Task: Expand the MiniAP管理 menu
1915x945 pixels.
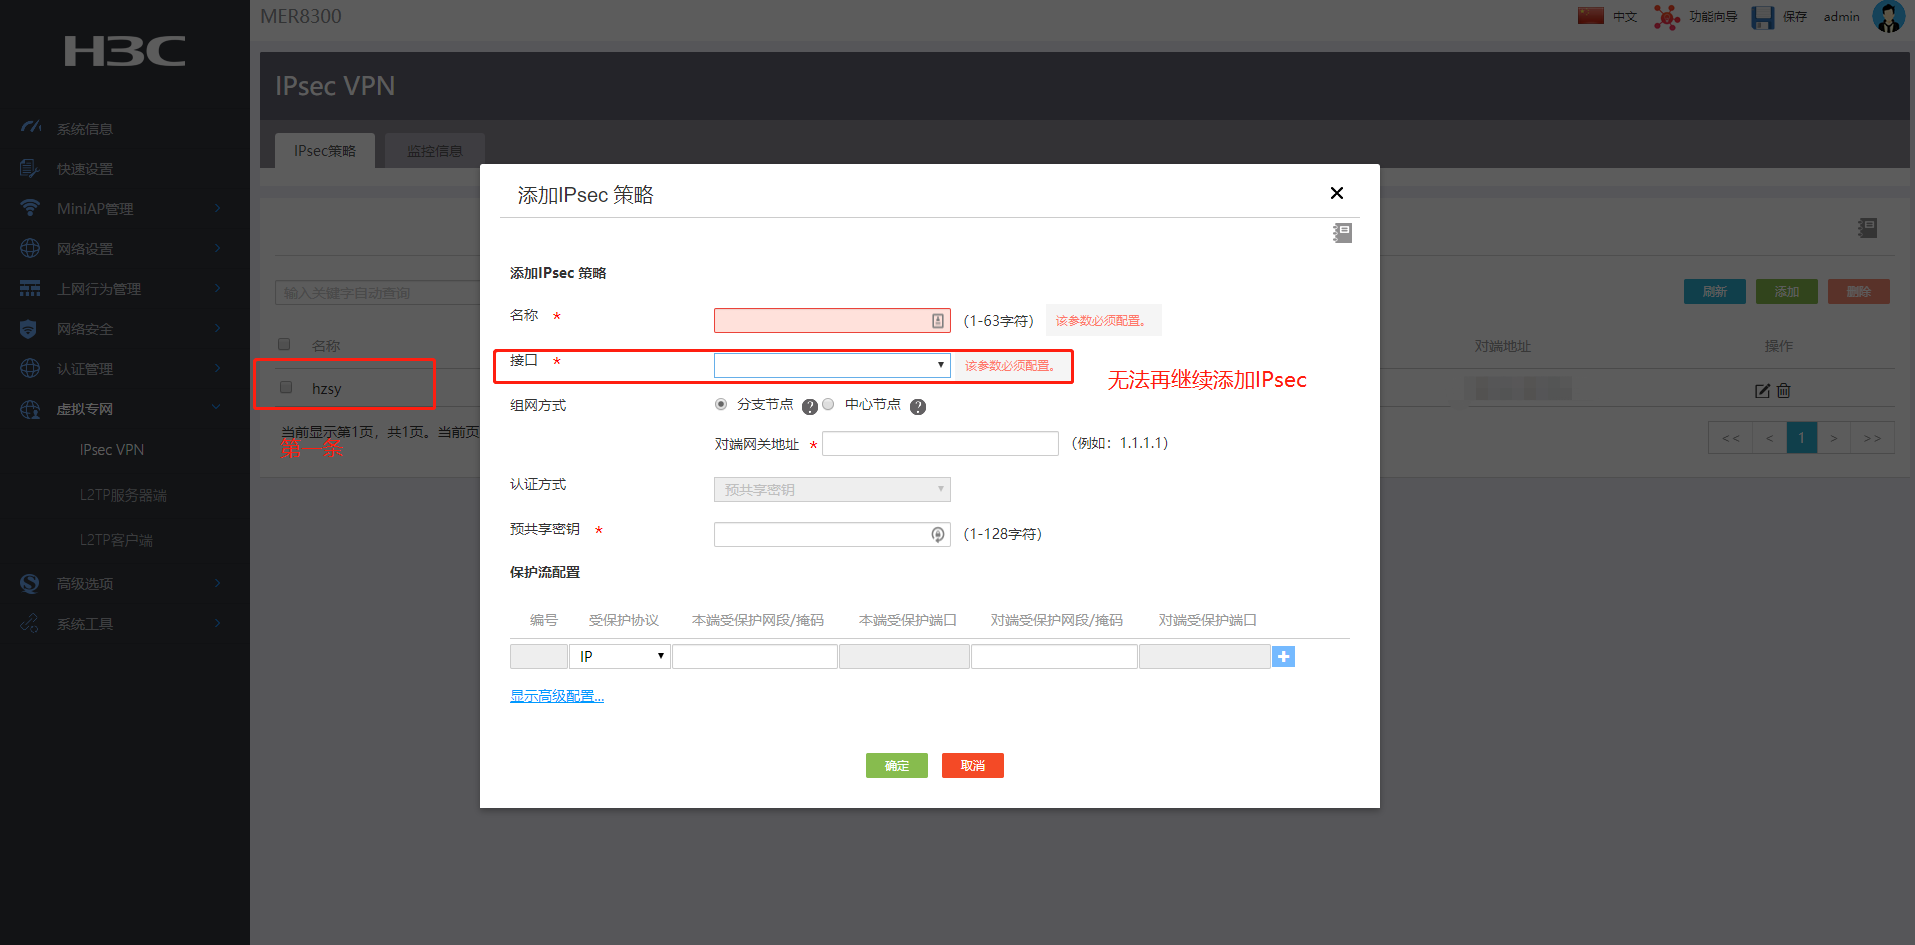Action: coord(217,208)
